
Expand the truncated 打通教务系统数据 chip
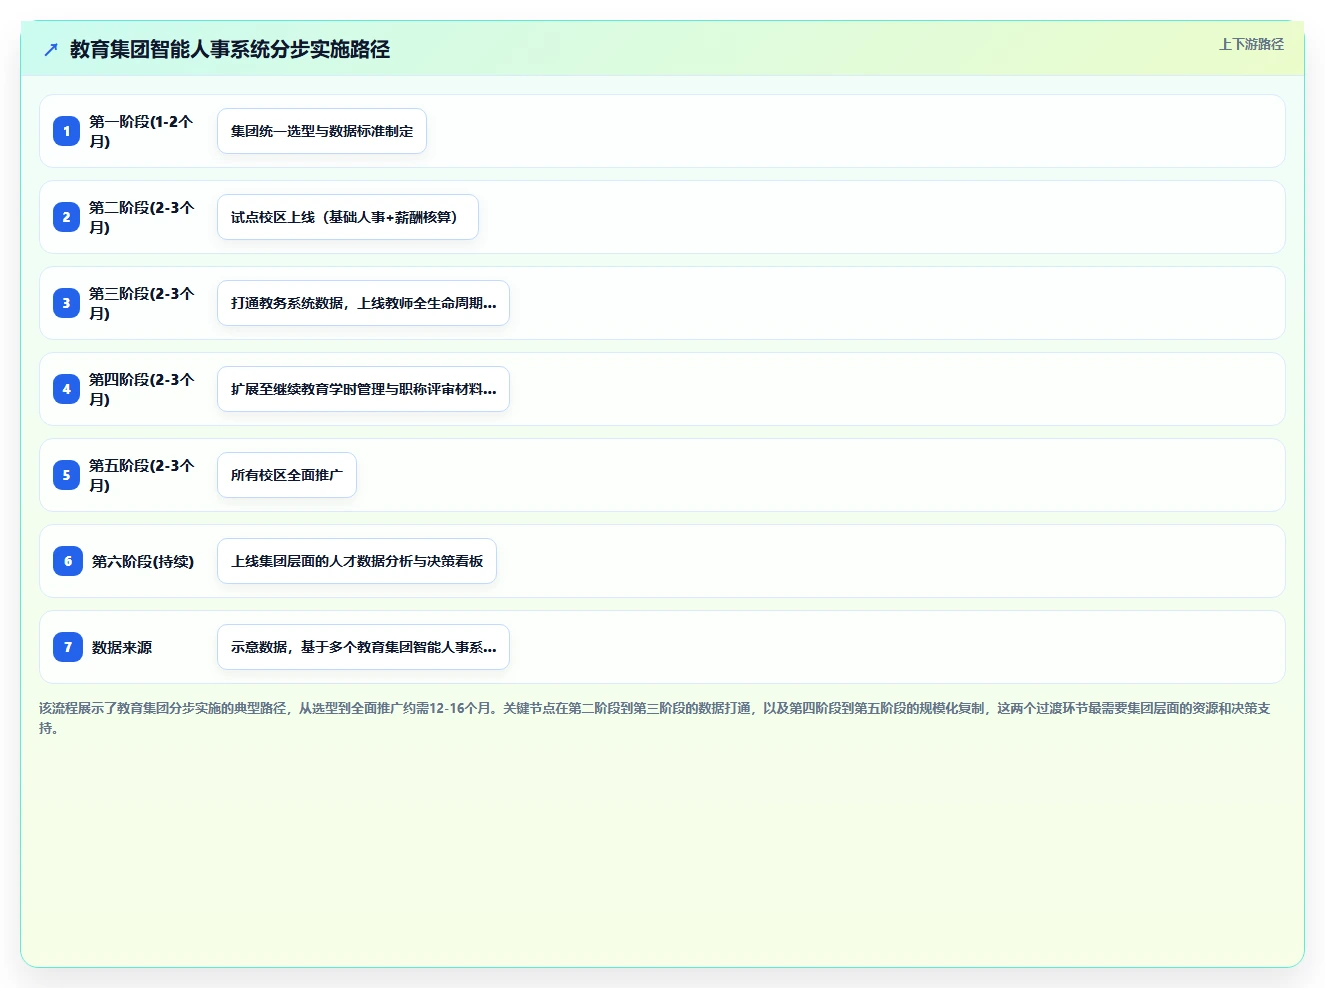pyautogui.click(x=363, y=303)
